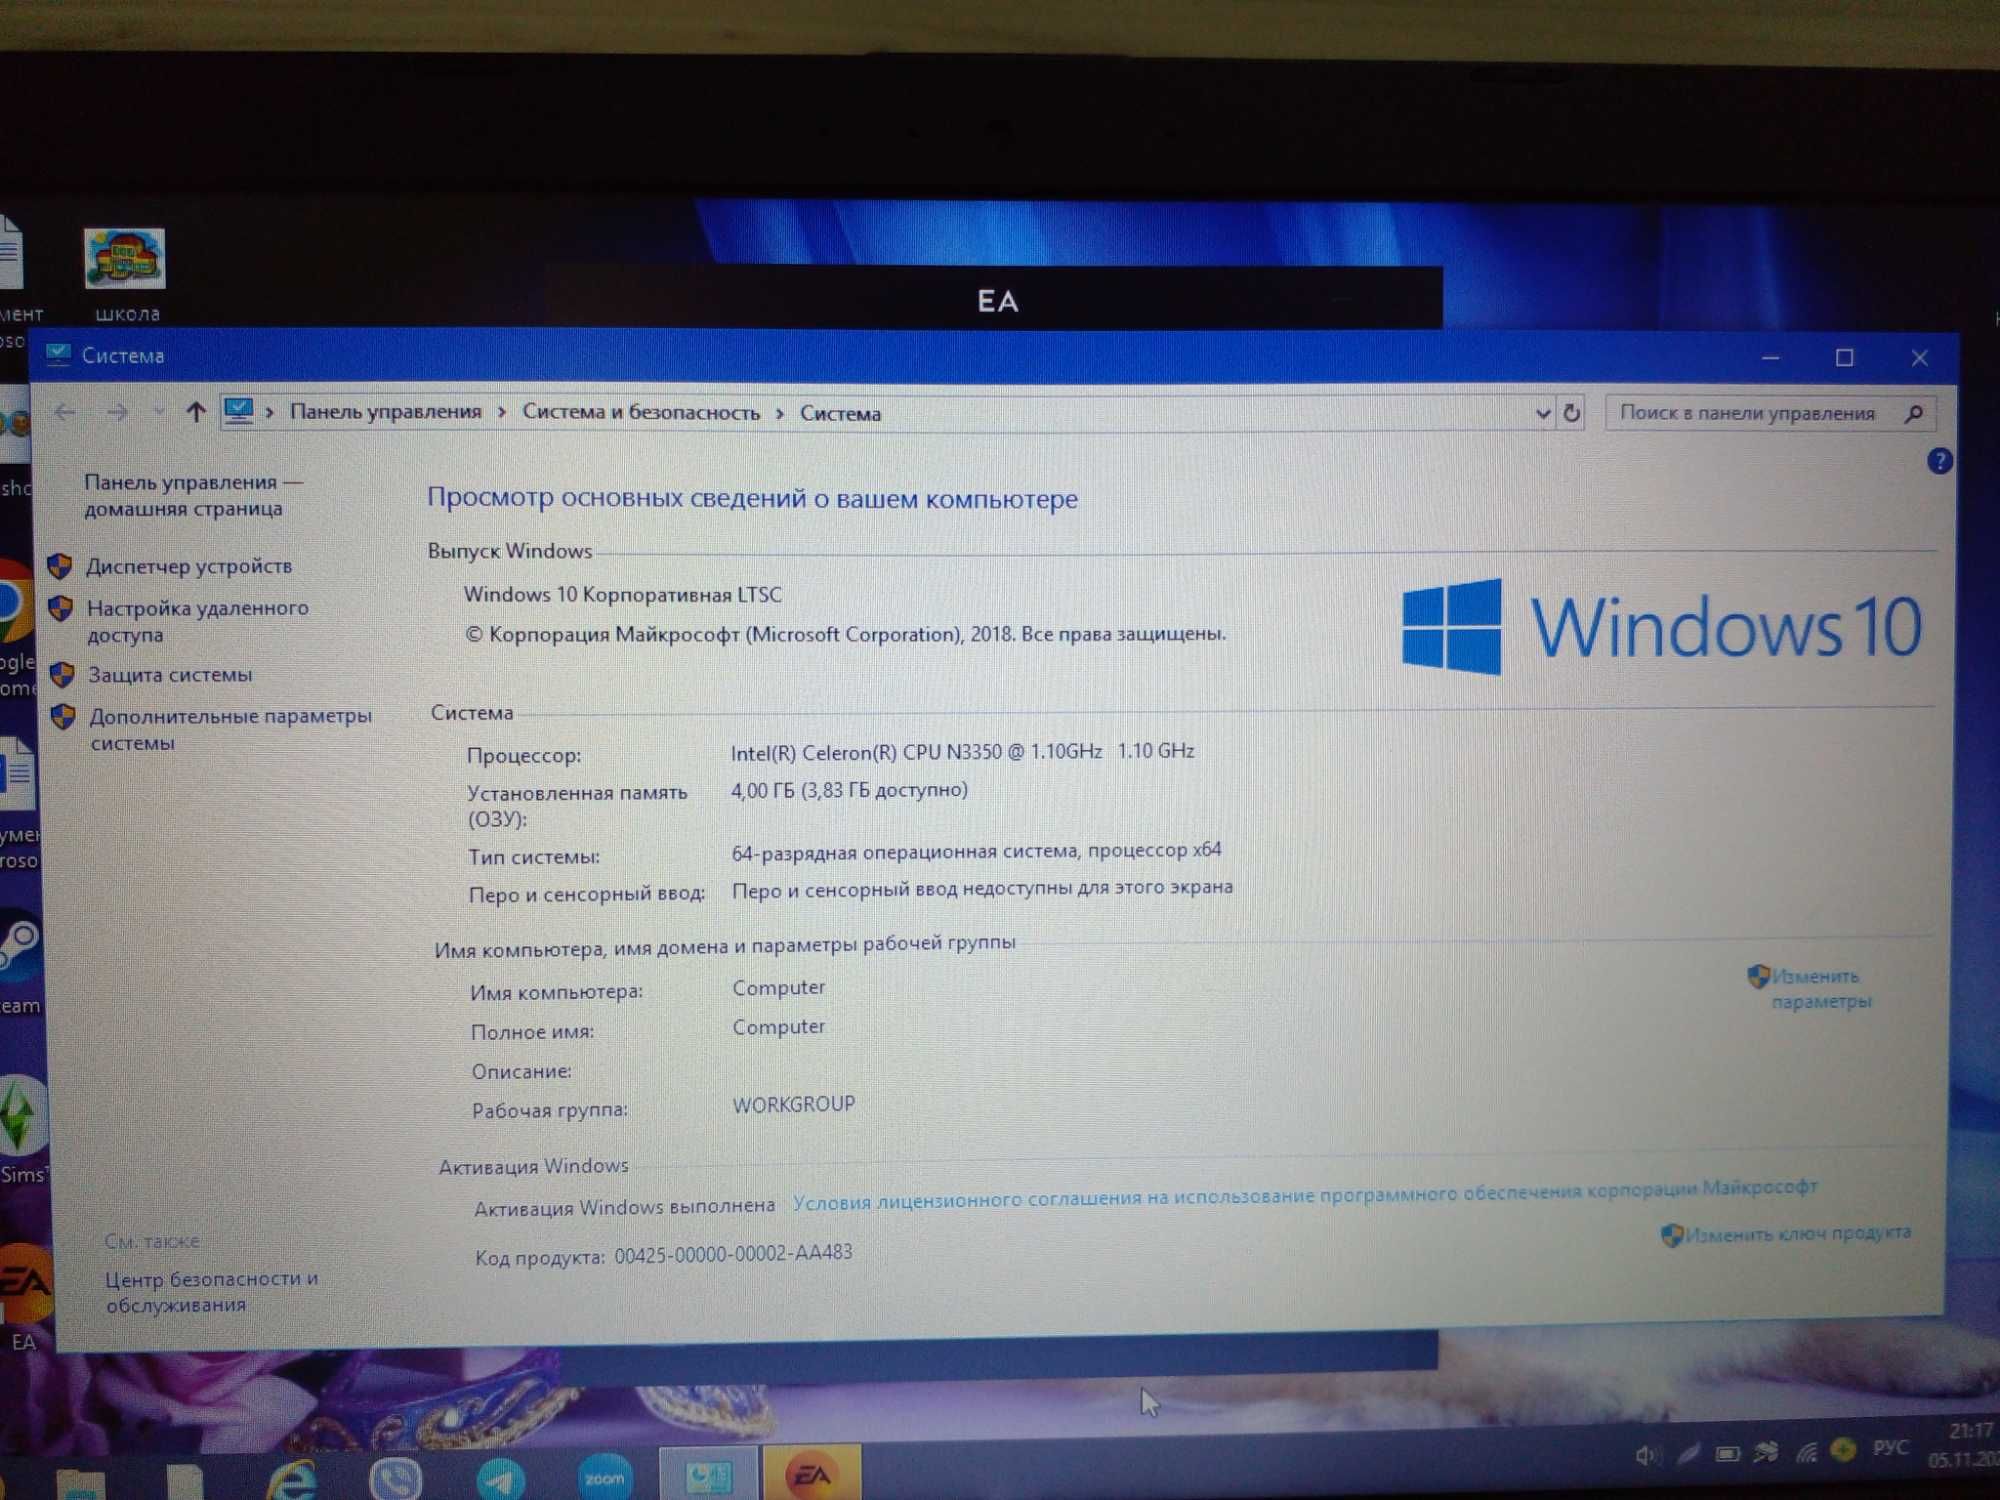
Task: Click shield icon beside Защита системы
Action: click(x=62, y=675)
